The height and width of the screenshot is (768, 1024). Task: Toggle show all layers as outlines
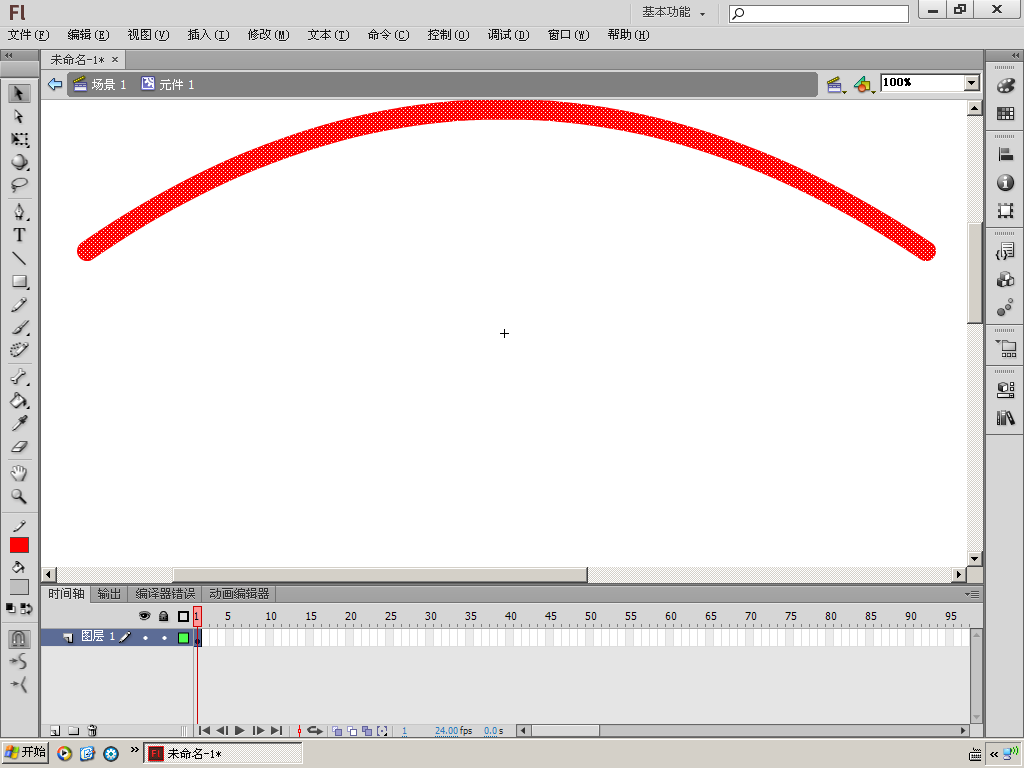coord(184,616)
